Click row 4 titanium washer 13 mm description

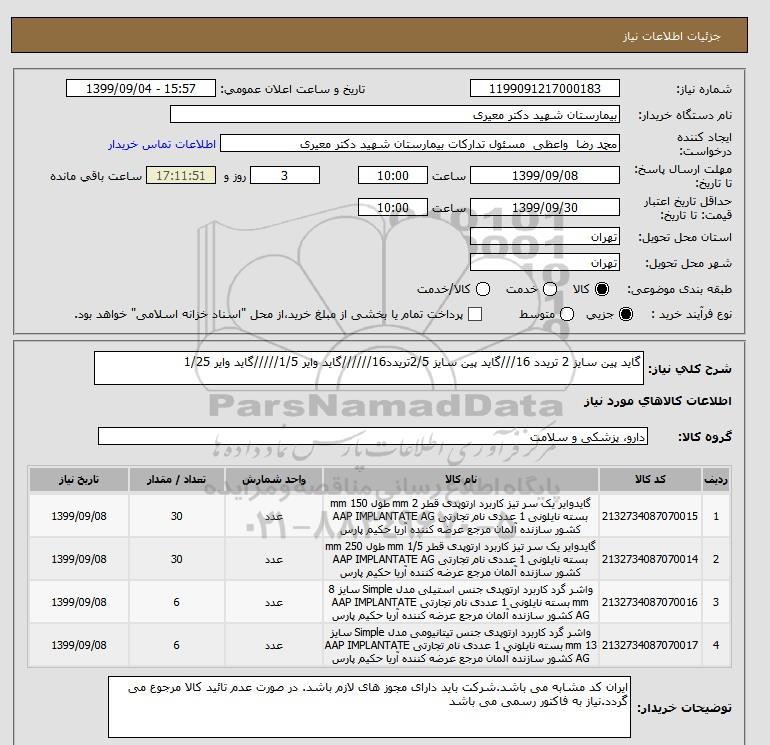pyautogui.click(x=461, y=645)
